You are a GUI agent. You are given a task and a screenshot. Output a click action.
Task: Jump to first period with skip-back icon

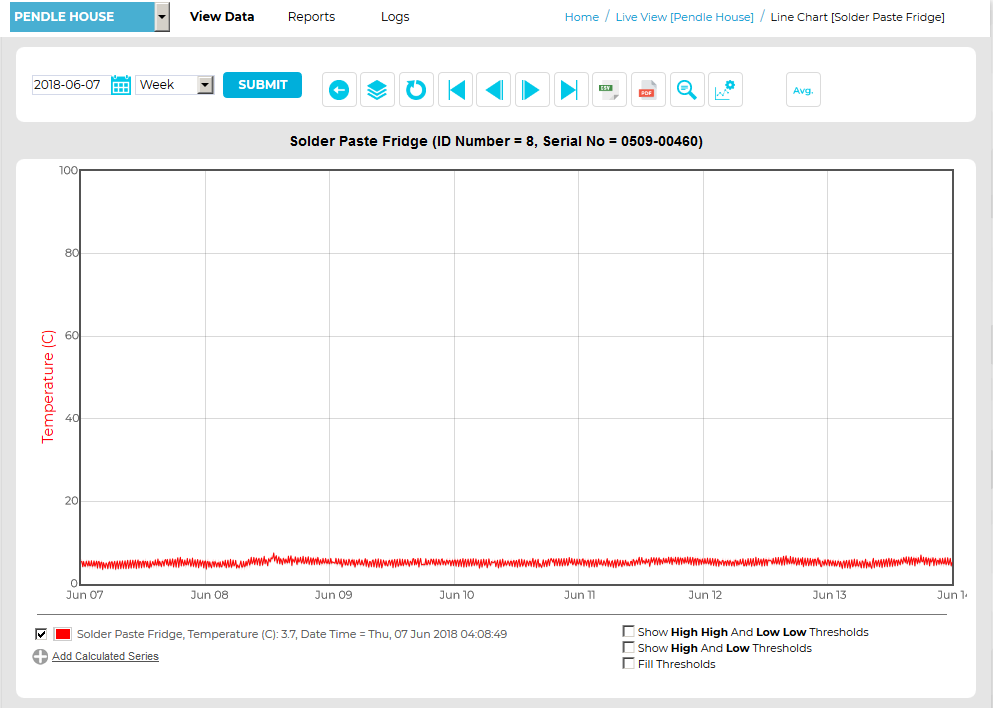pos(455,90)
